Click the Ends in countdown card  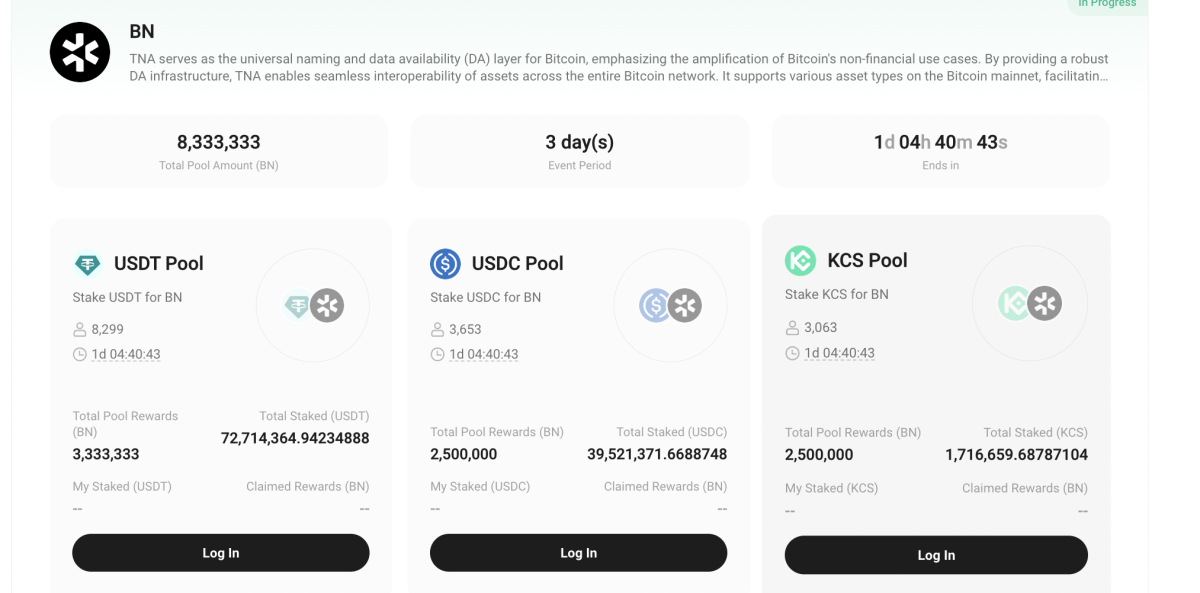point(939,150)
